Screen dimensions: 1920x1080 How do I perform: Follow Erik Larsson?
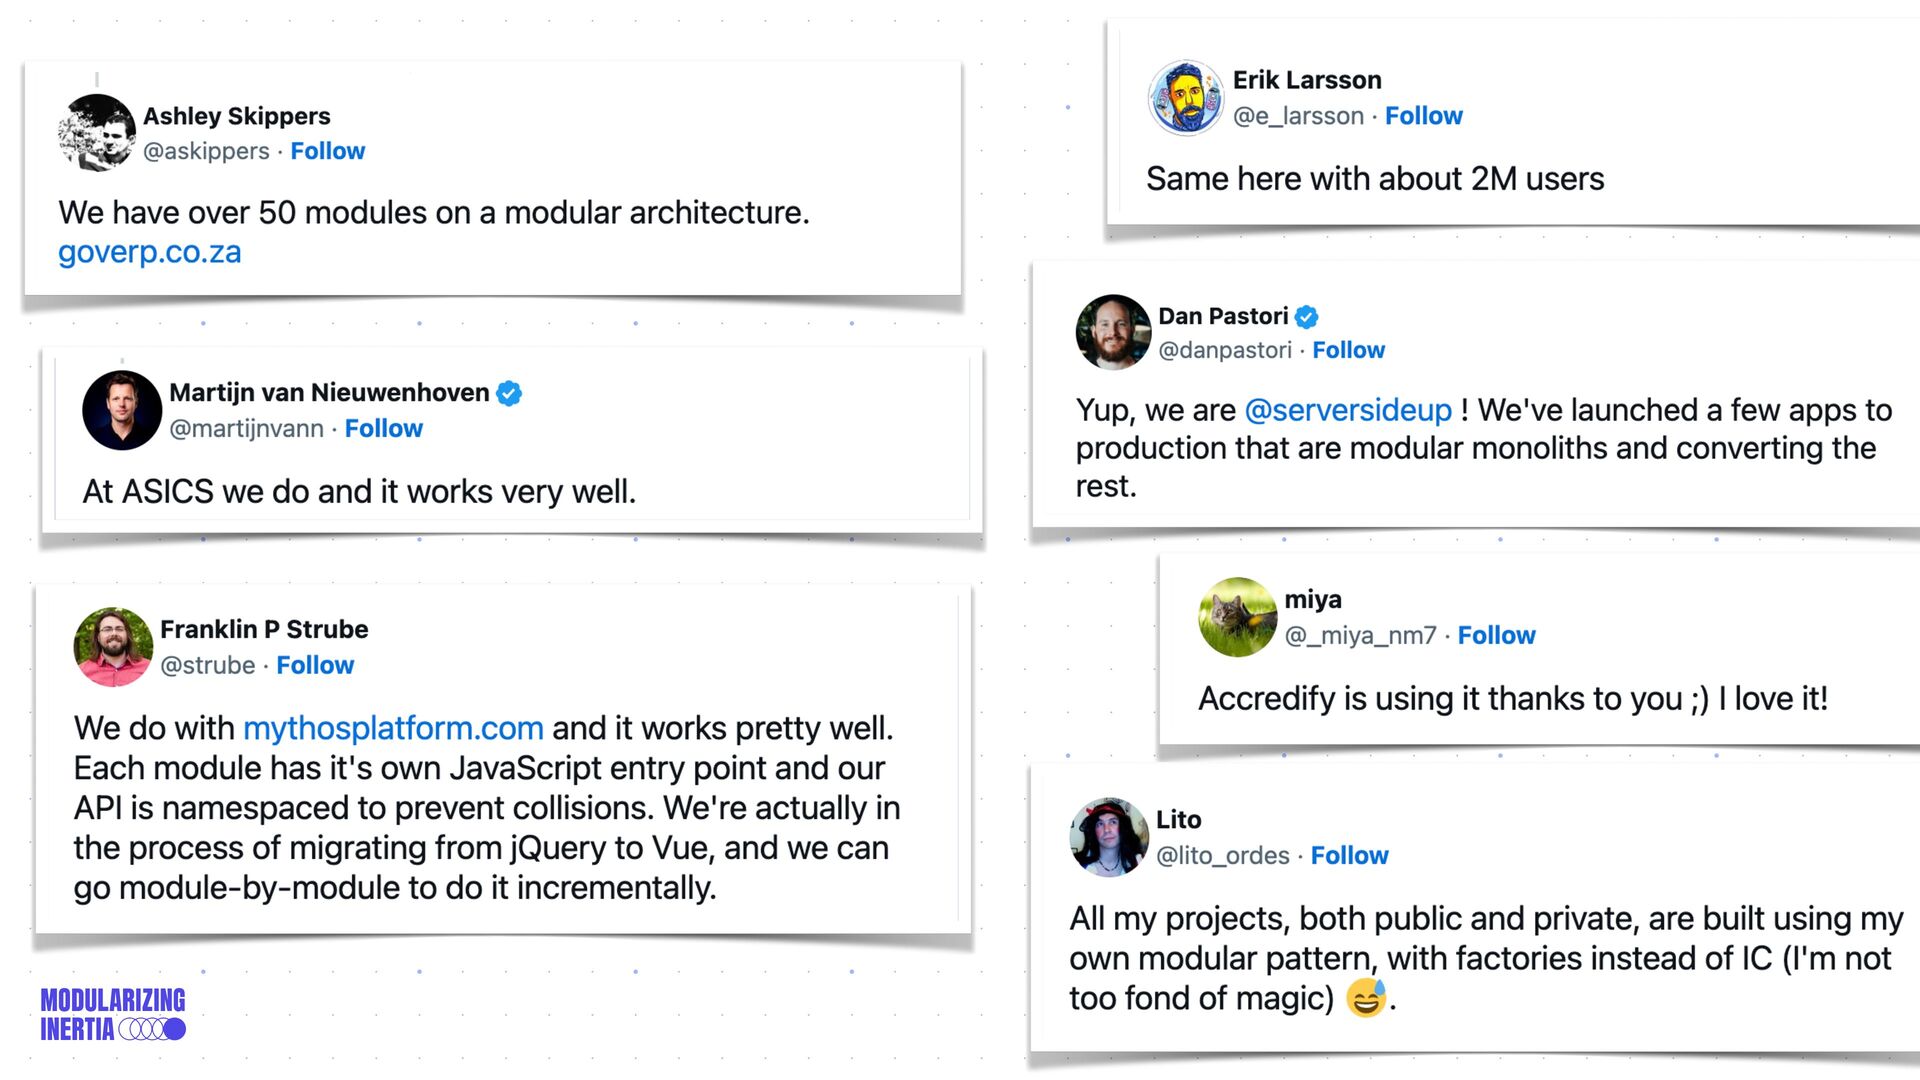(1423, 116)
